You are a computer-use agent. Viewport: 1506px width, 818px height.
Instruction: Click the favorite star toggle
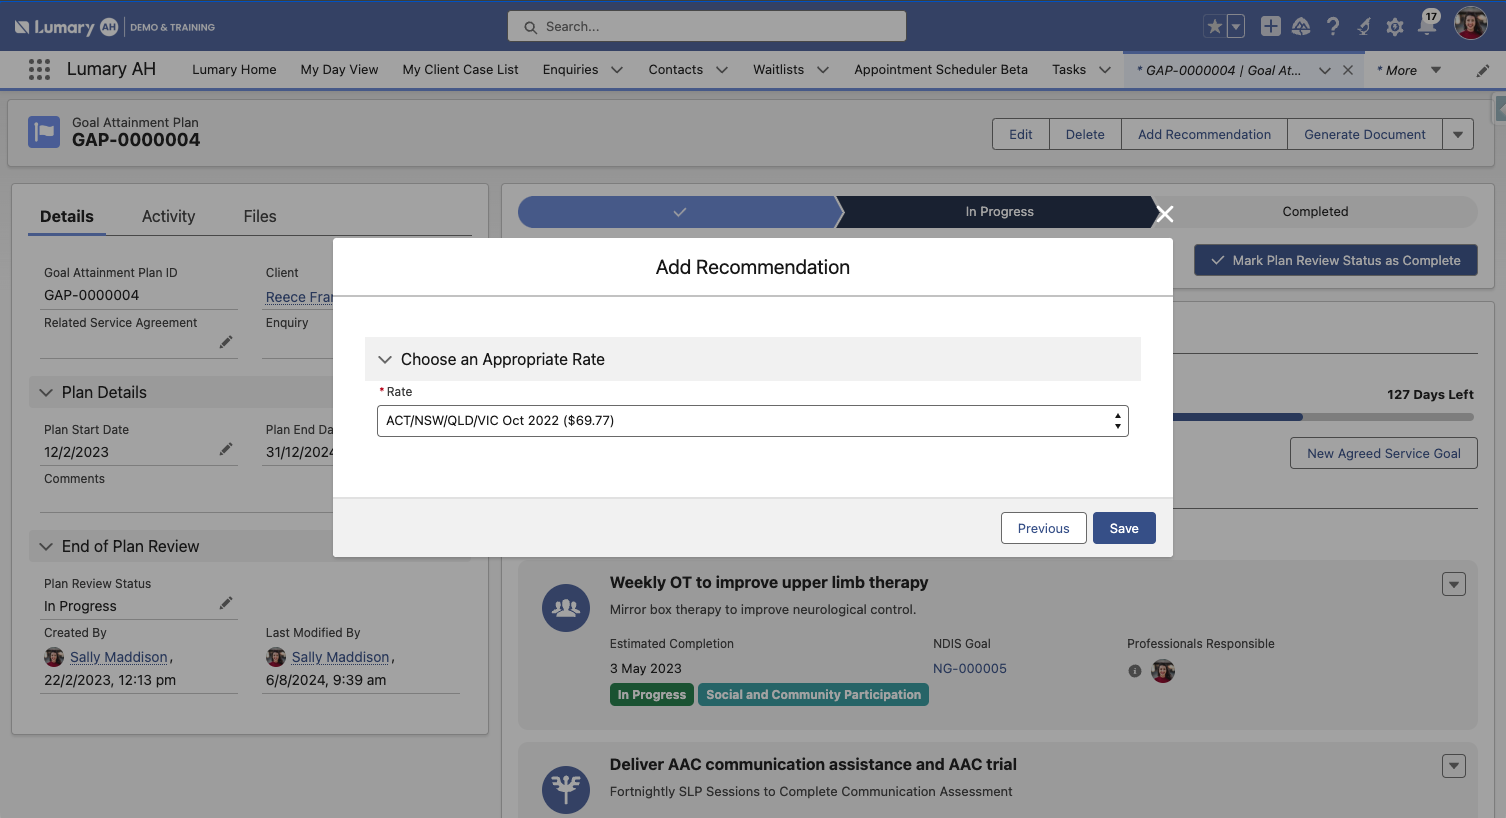1214,26
